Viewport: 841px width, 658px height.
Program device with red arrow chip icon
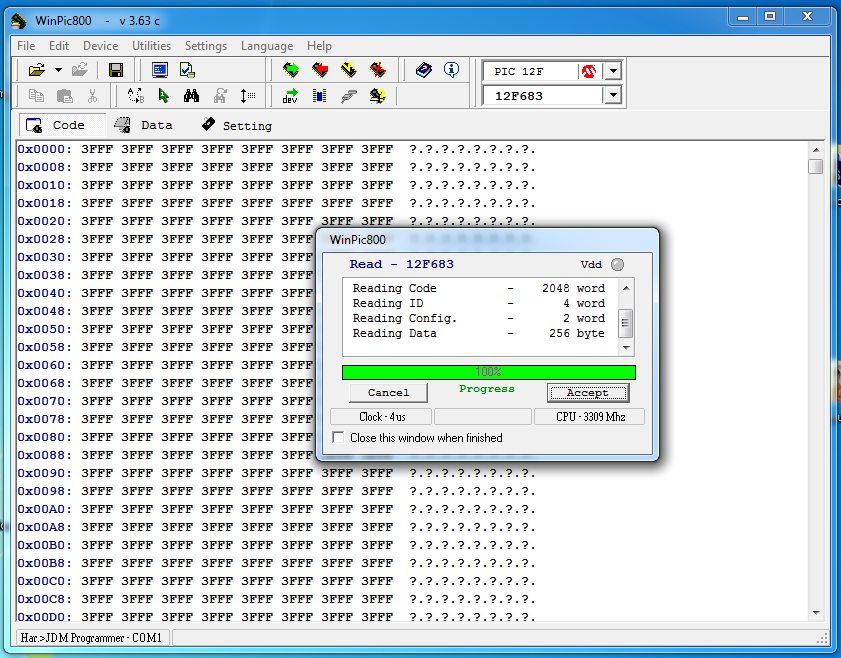(320, 70)
